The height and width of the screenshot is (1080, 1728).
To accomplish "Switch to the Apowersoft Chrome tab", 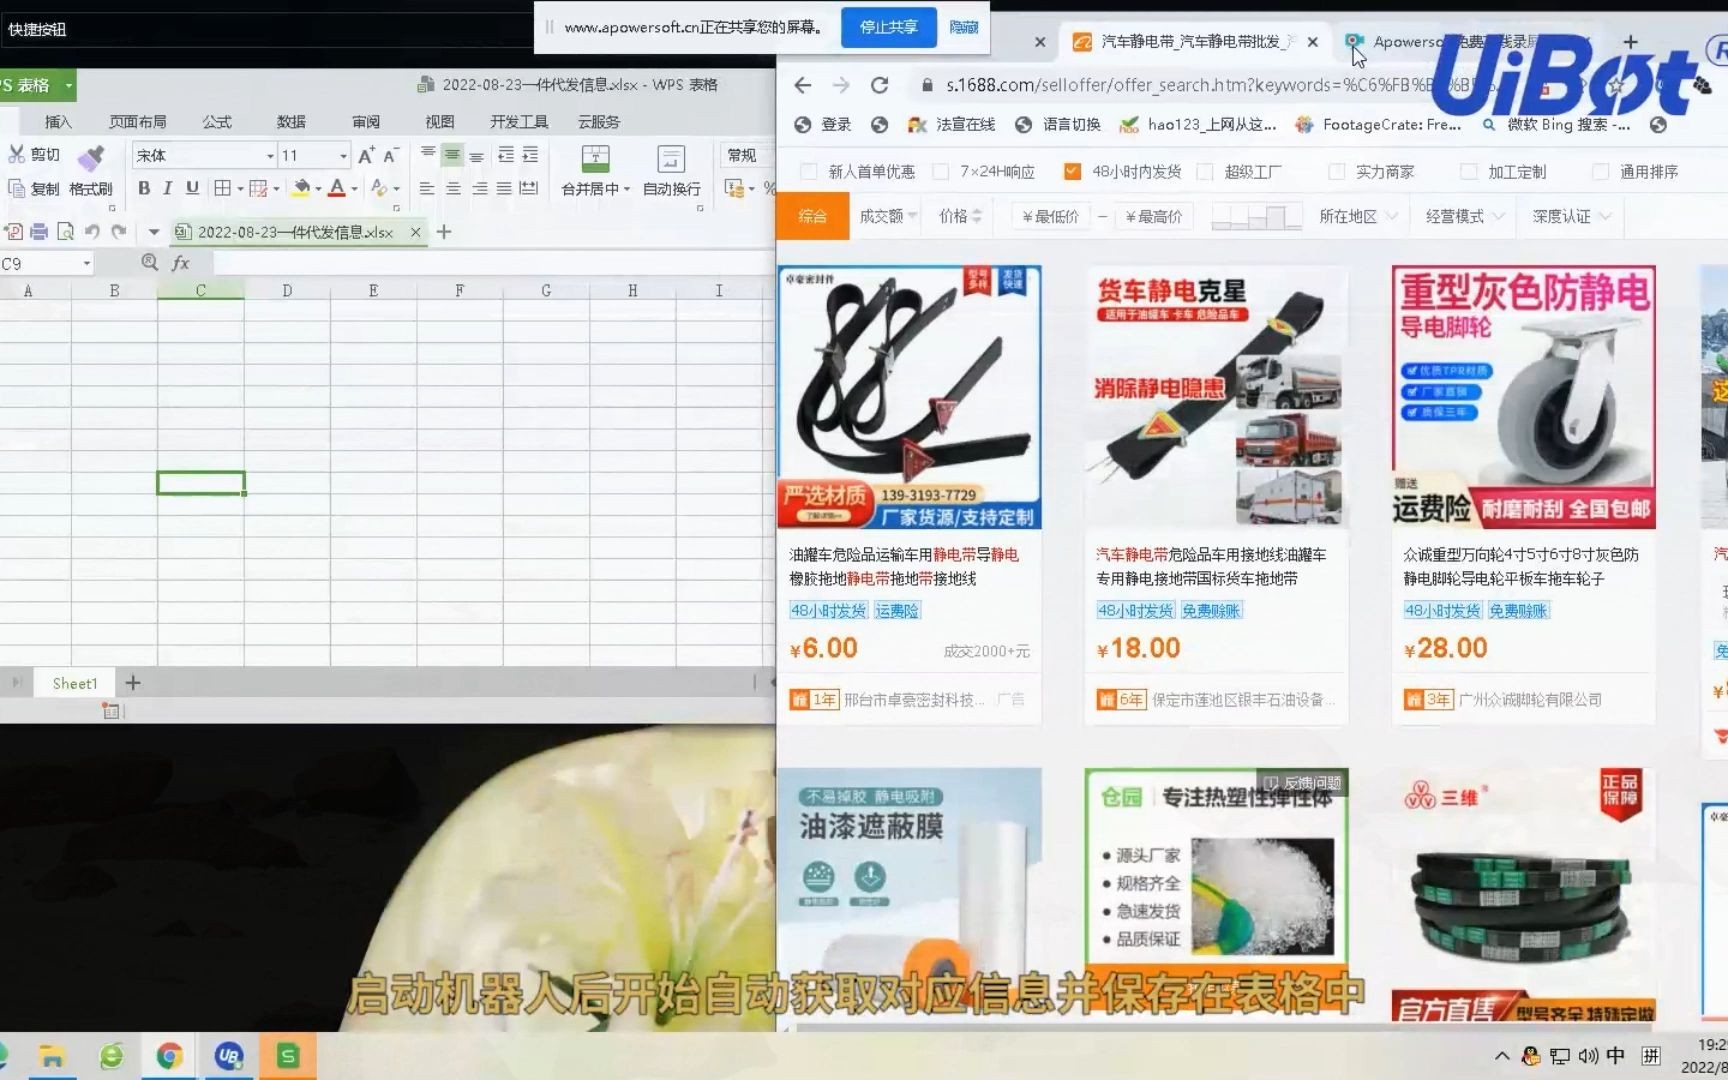I will [x=1465, y=42].
